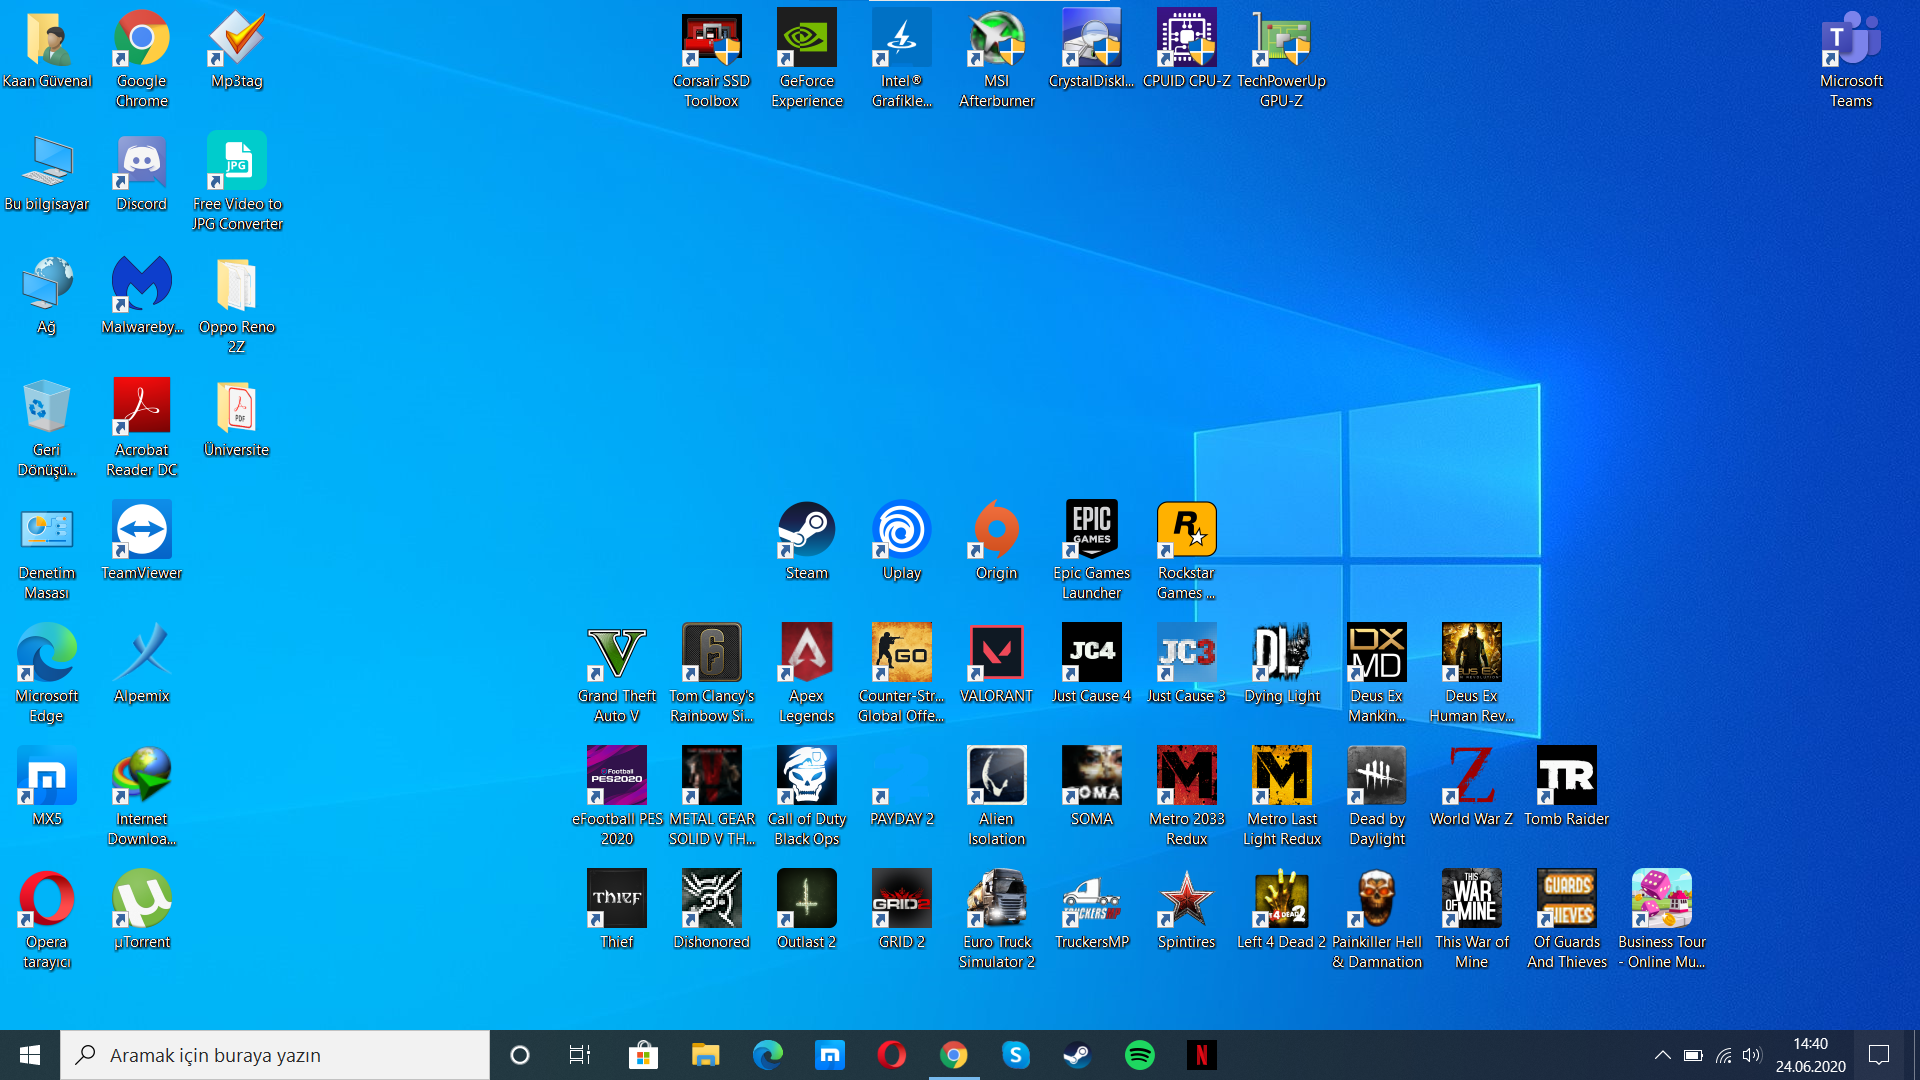
Task: Select the Mp3tag desktop icon
Action: click(x=236, y=49)
